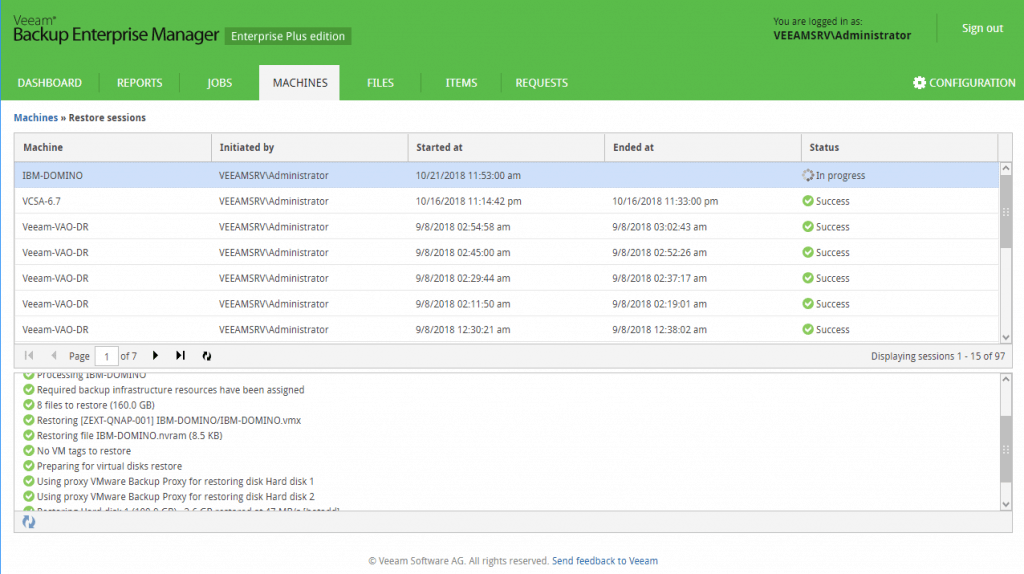
Task: Click log panel scrollbar up arrow
Action: 1006,379
